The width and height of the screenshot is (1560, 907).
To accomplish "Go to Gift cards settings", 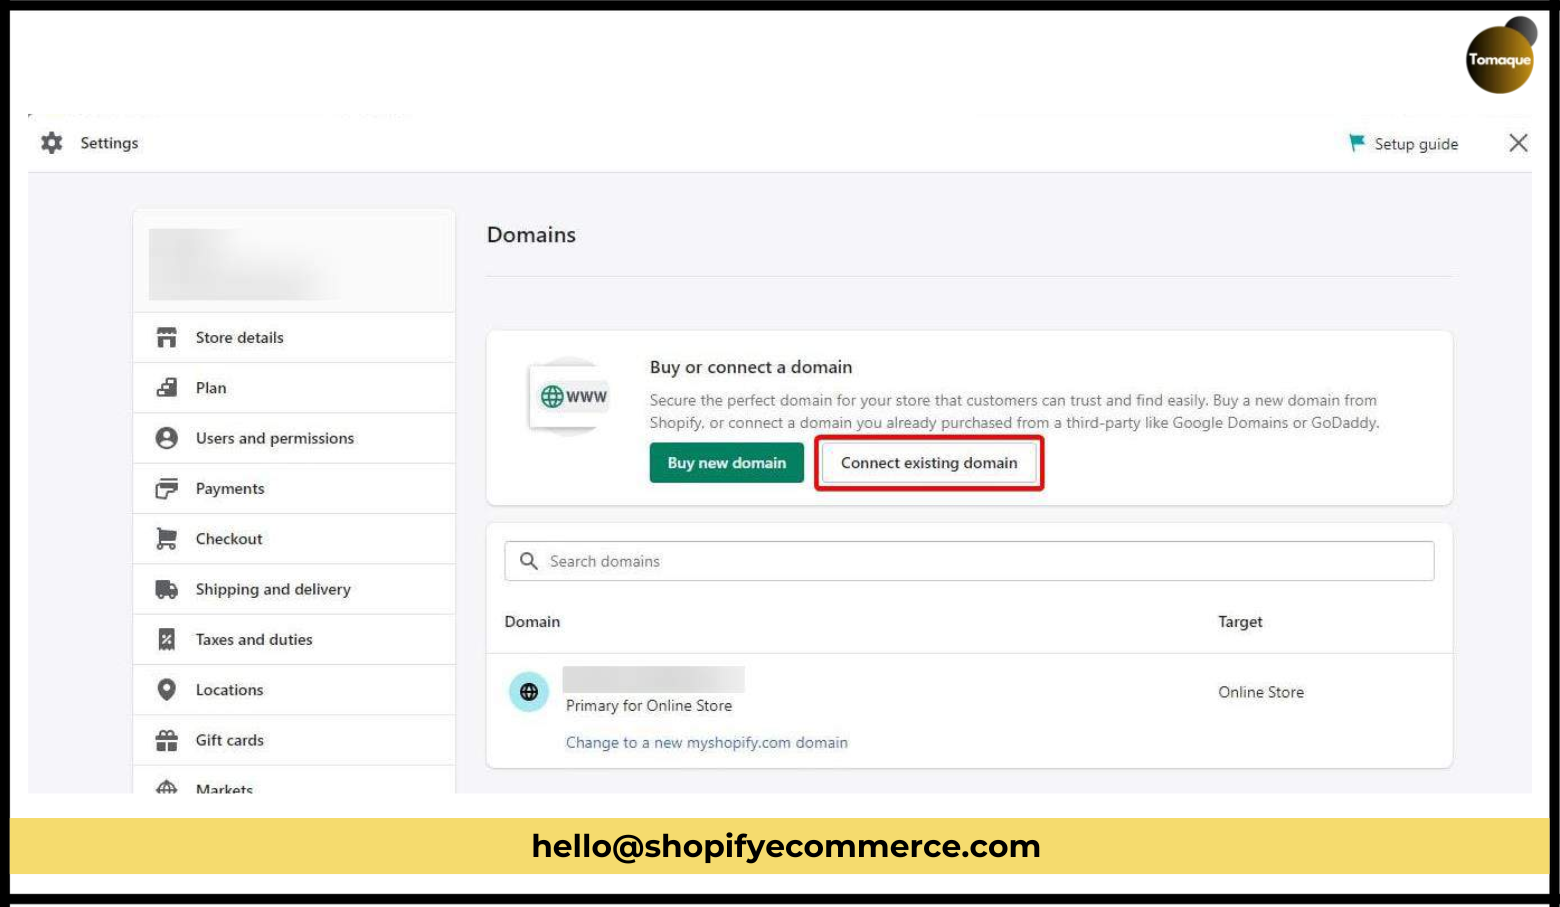I will 294,740.
